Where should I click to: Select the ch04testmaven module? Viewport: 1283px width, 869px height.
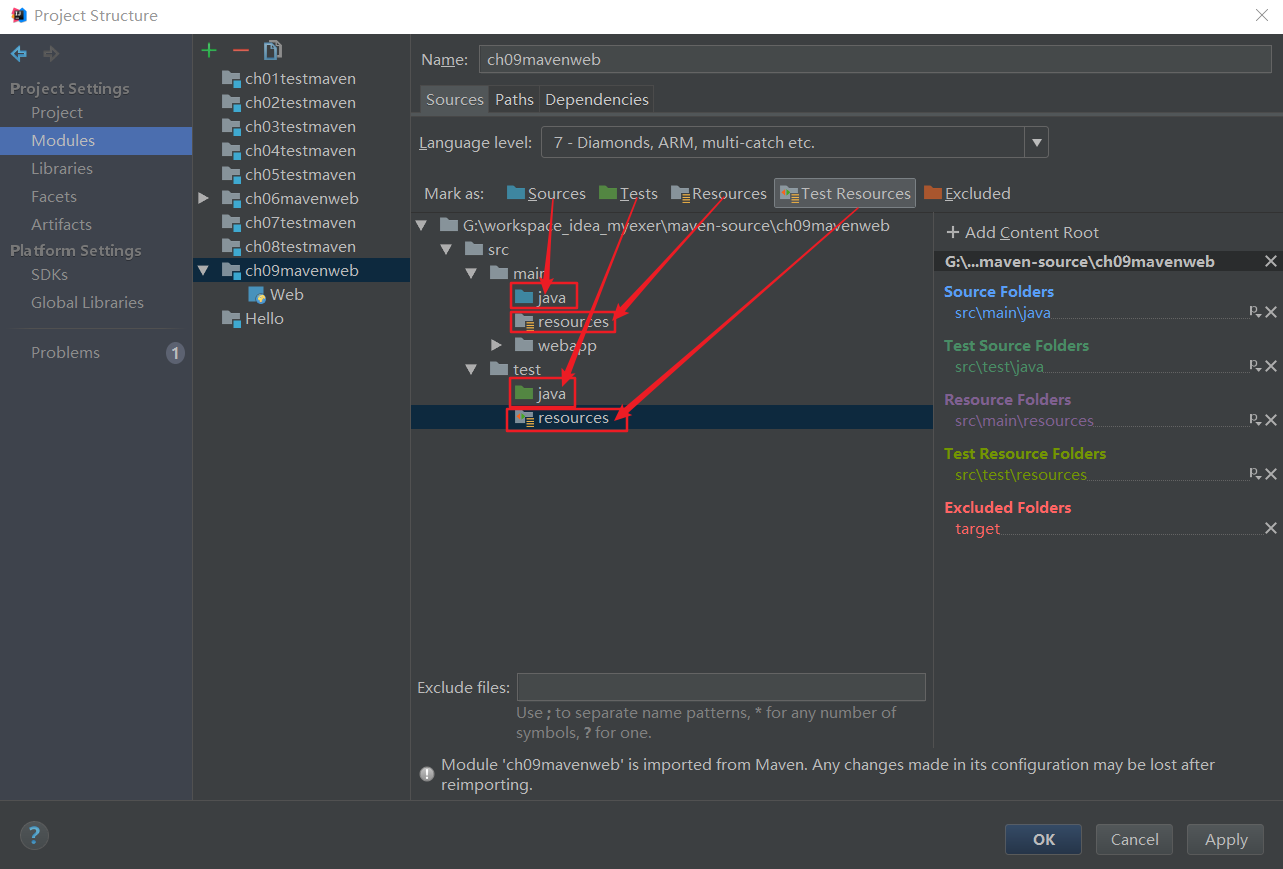tap(301, 151)
